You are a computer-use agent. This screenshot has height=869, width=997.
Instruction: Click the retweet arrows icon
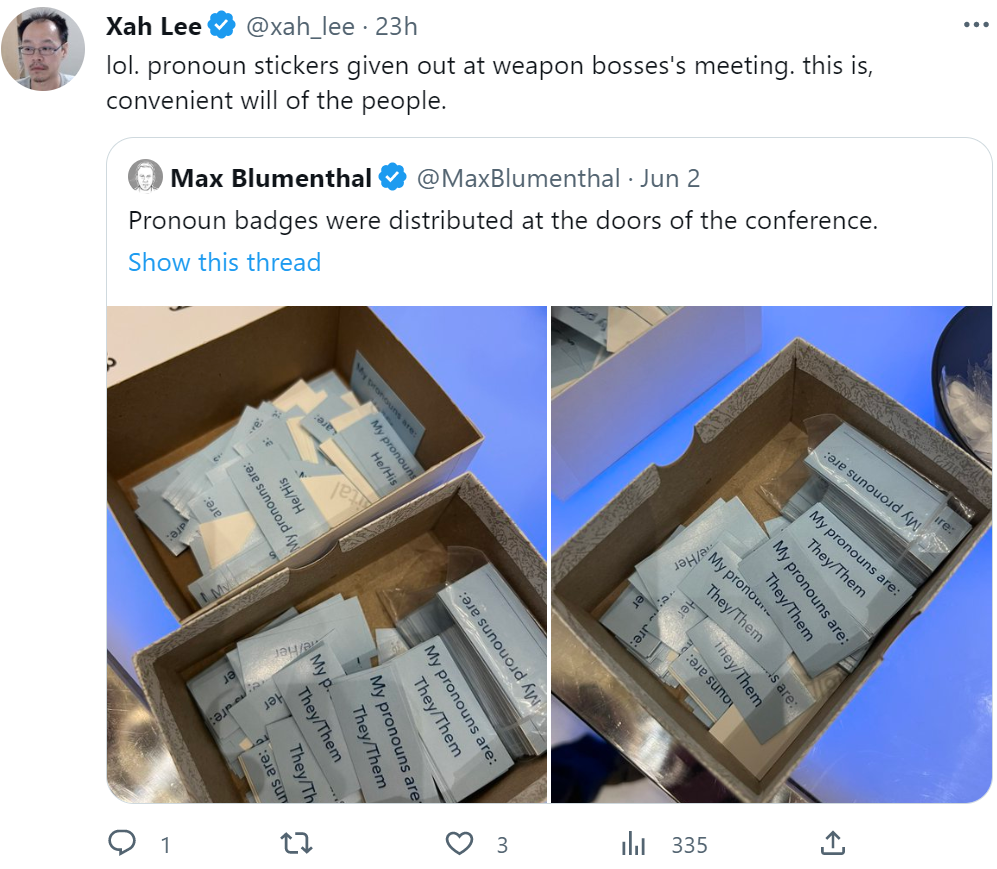(x=296, y=844)
